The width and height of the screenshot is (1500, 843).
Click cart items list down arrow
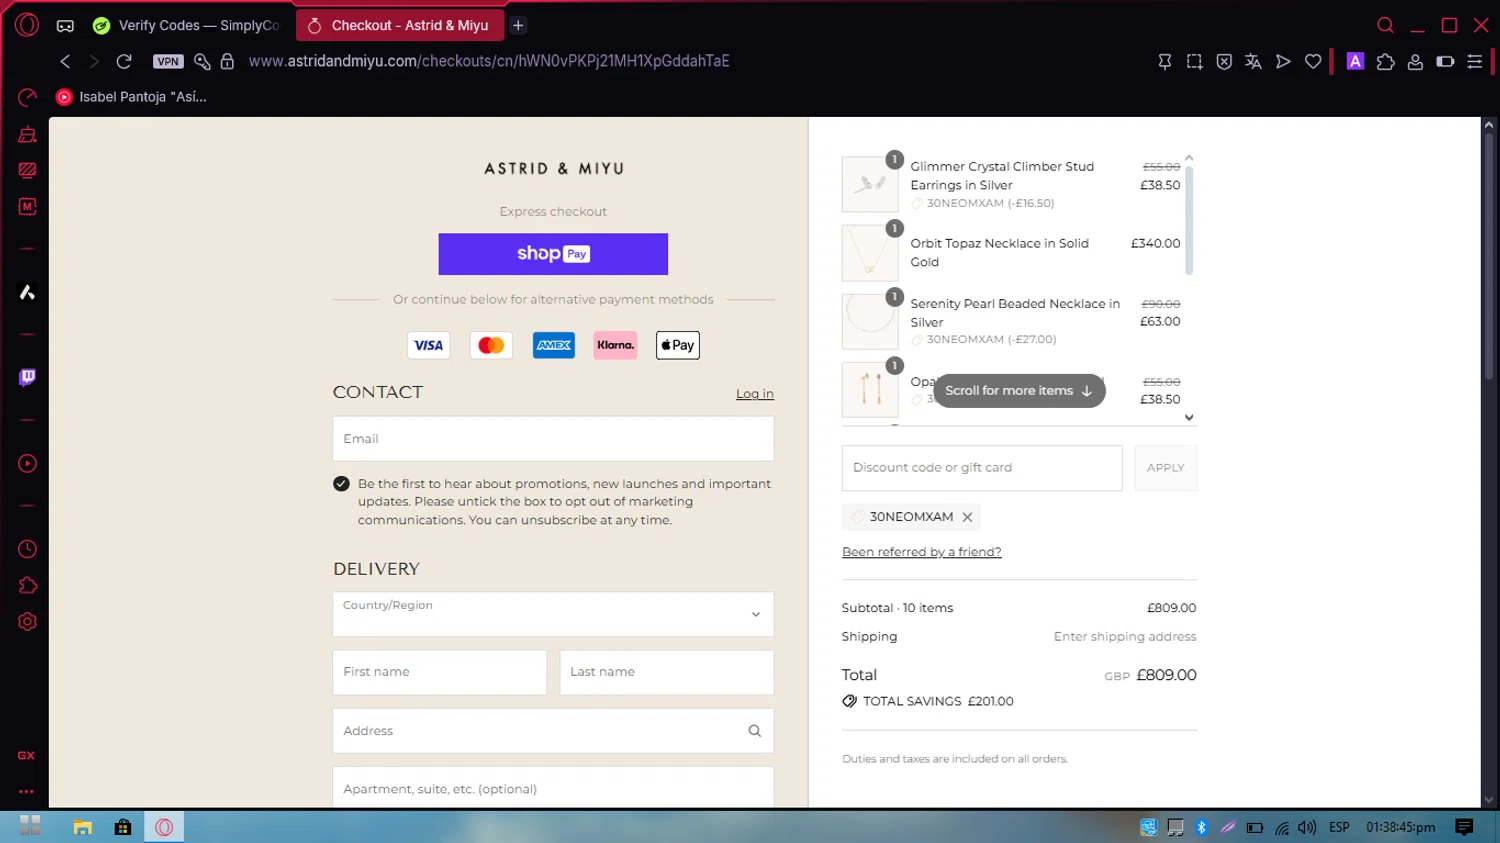pyautogui.click(x=1189, y=418)
